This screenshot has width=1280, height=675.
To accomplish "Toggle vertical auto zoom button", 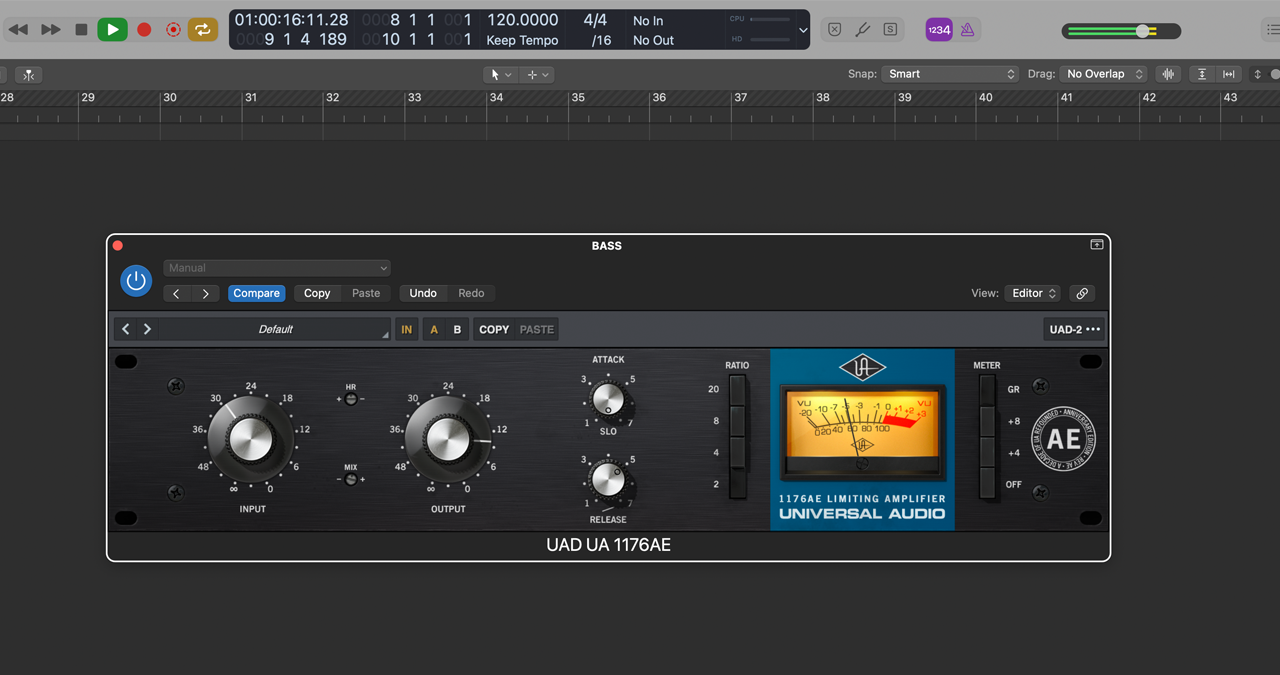I will 1202,74.
